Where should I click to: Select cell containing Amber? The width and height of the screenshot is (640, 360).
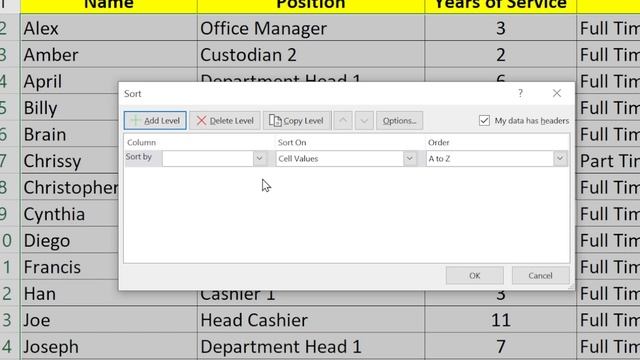pos(109,54)
